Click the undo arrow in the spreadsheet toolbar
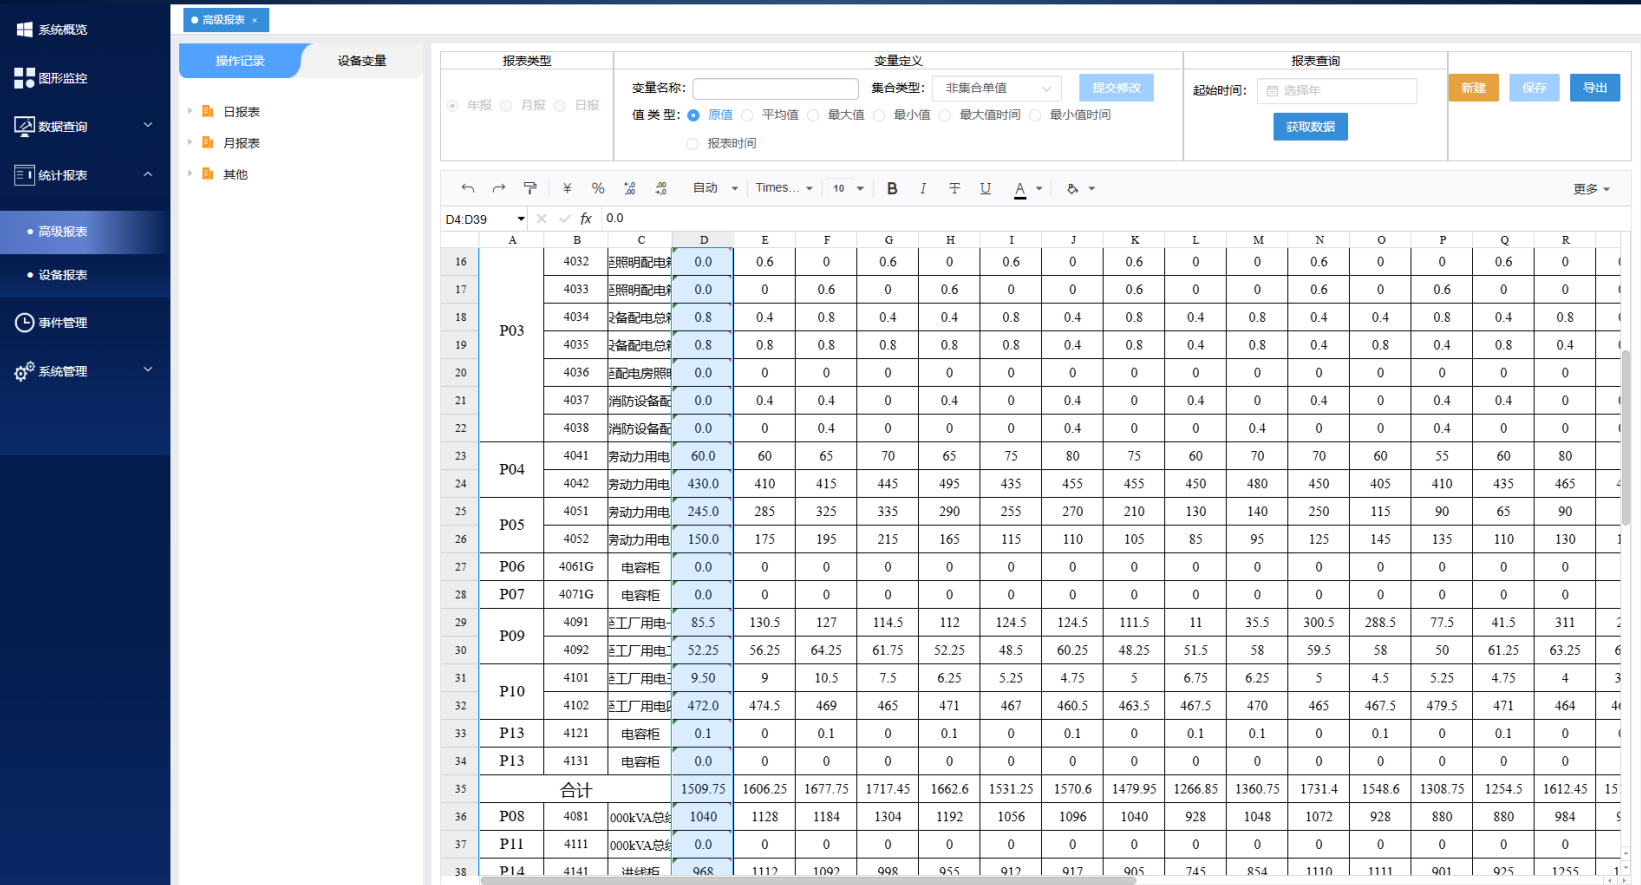The width and height of the screenshot is (1641, 885). click(x=467, y=188)
